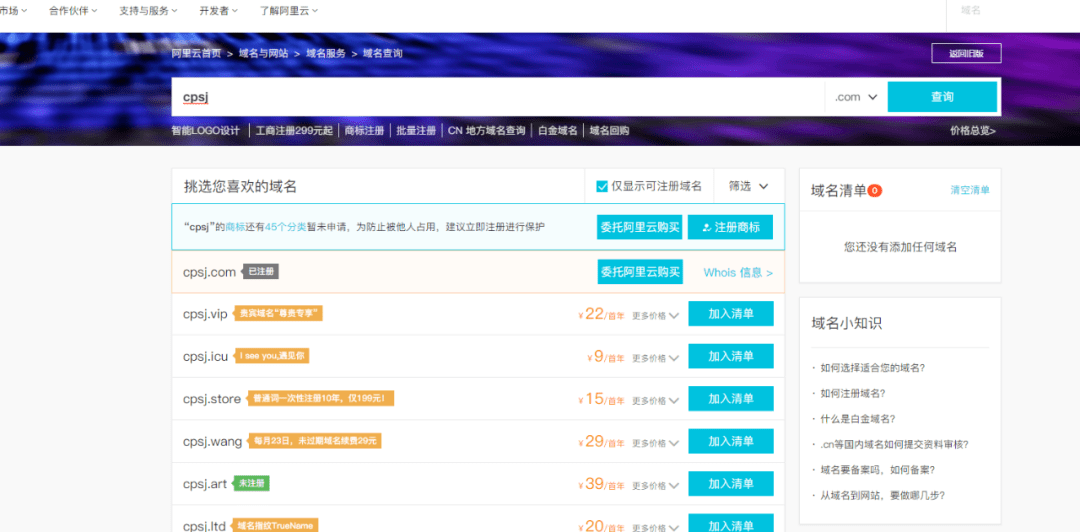Click the cpsj.com domain name text
The width and height of the screenshot is (1080, 532).
209,272
